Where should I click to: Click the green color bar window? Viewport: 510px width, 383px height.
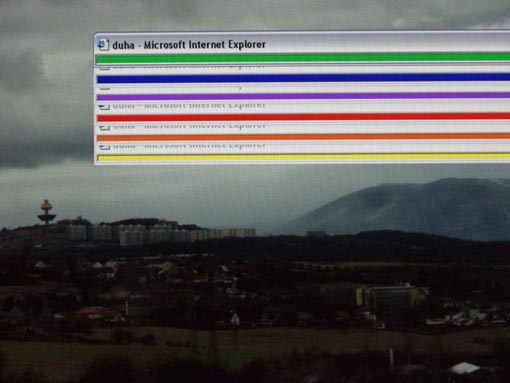pyautogui.click(x=303, y=59)
